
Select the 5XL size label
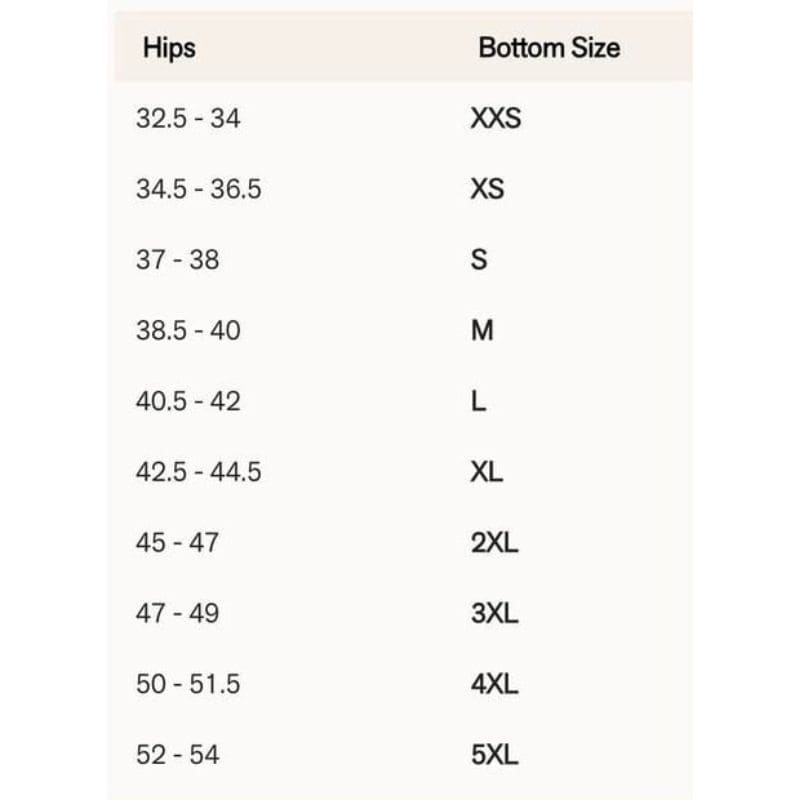[495, 756]
